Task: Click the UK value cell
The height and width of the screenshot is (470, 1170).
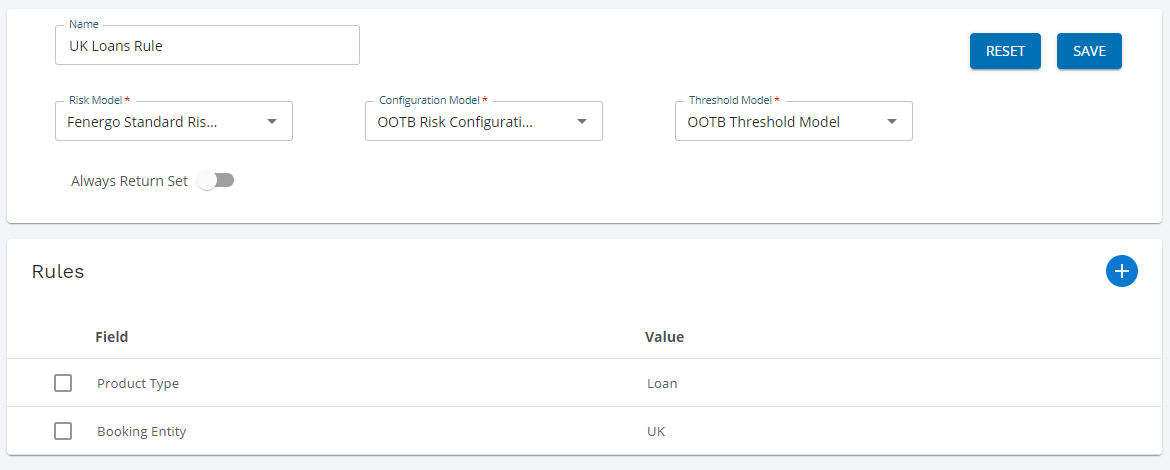Action: coord(656,431)
